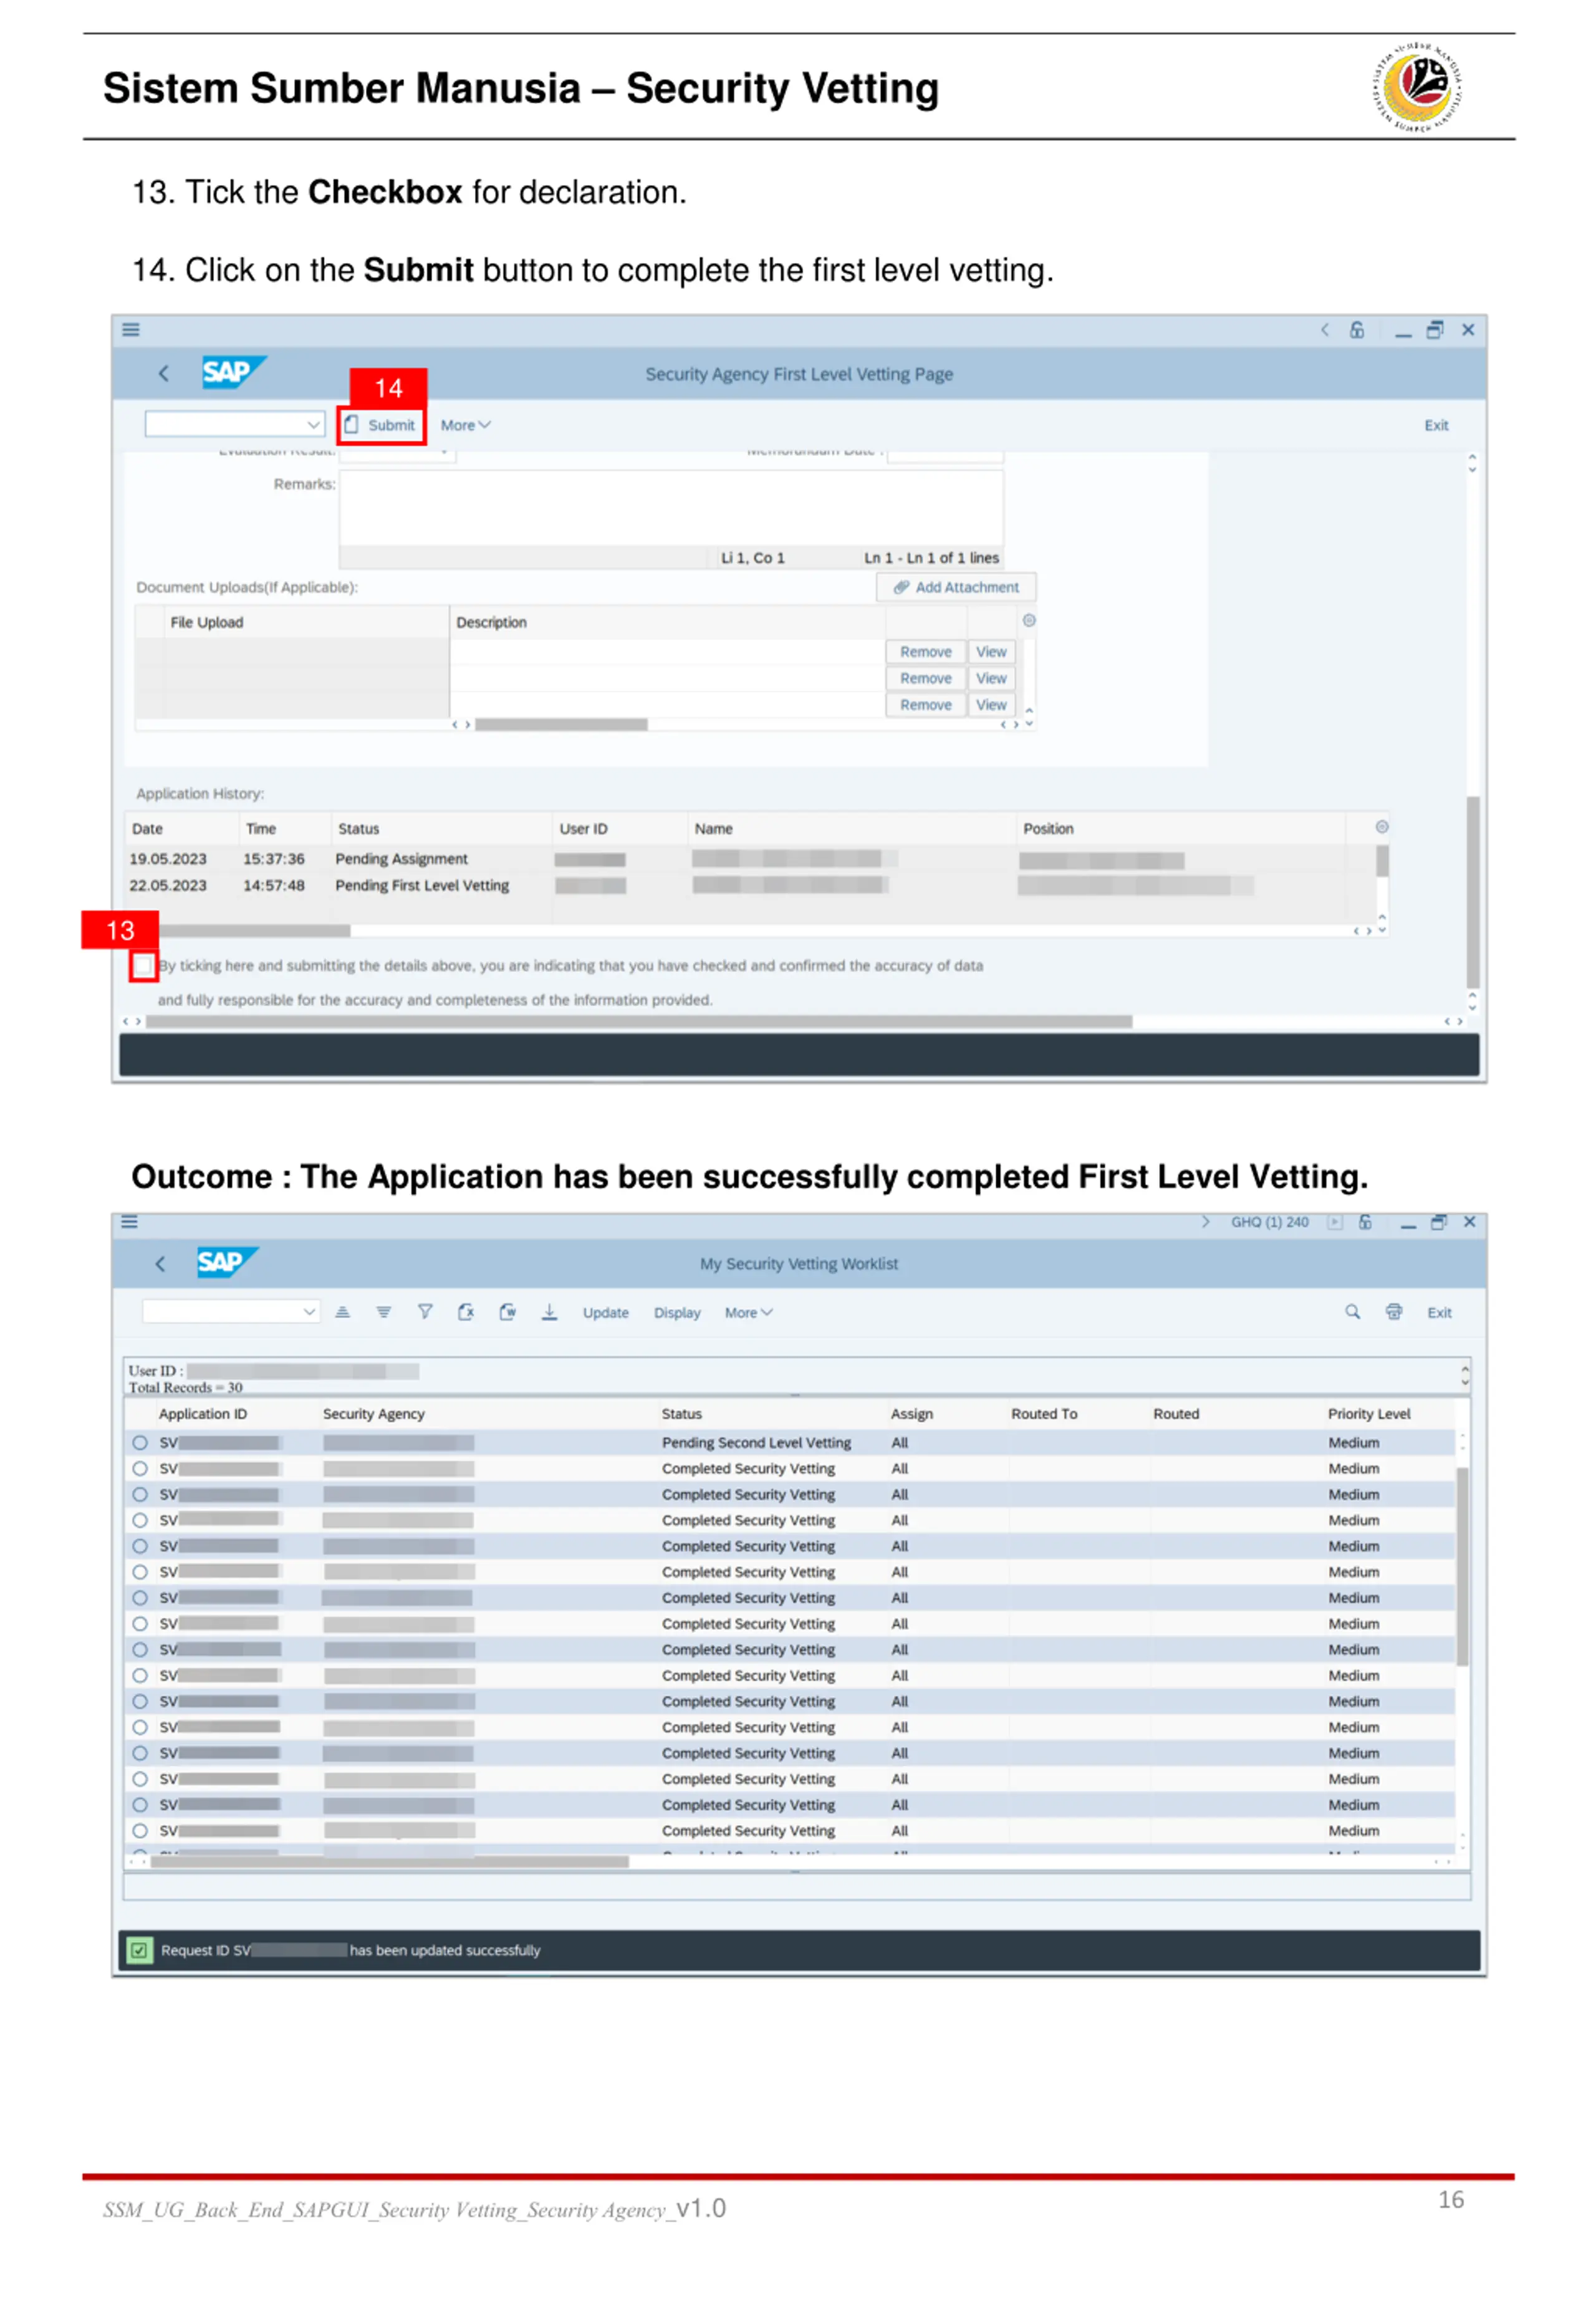Click lock icon in First Level Vetting title bar
Image resolution: width=1596 pixels, height=2306 pixels.
pos(1357,329)
